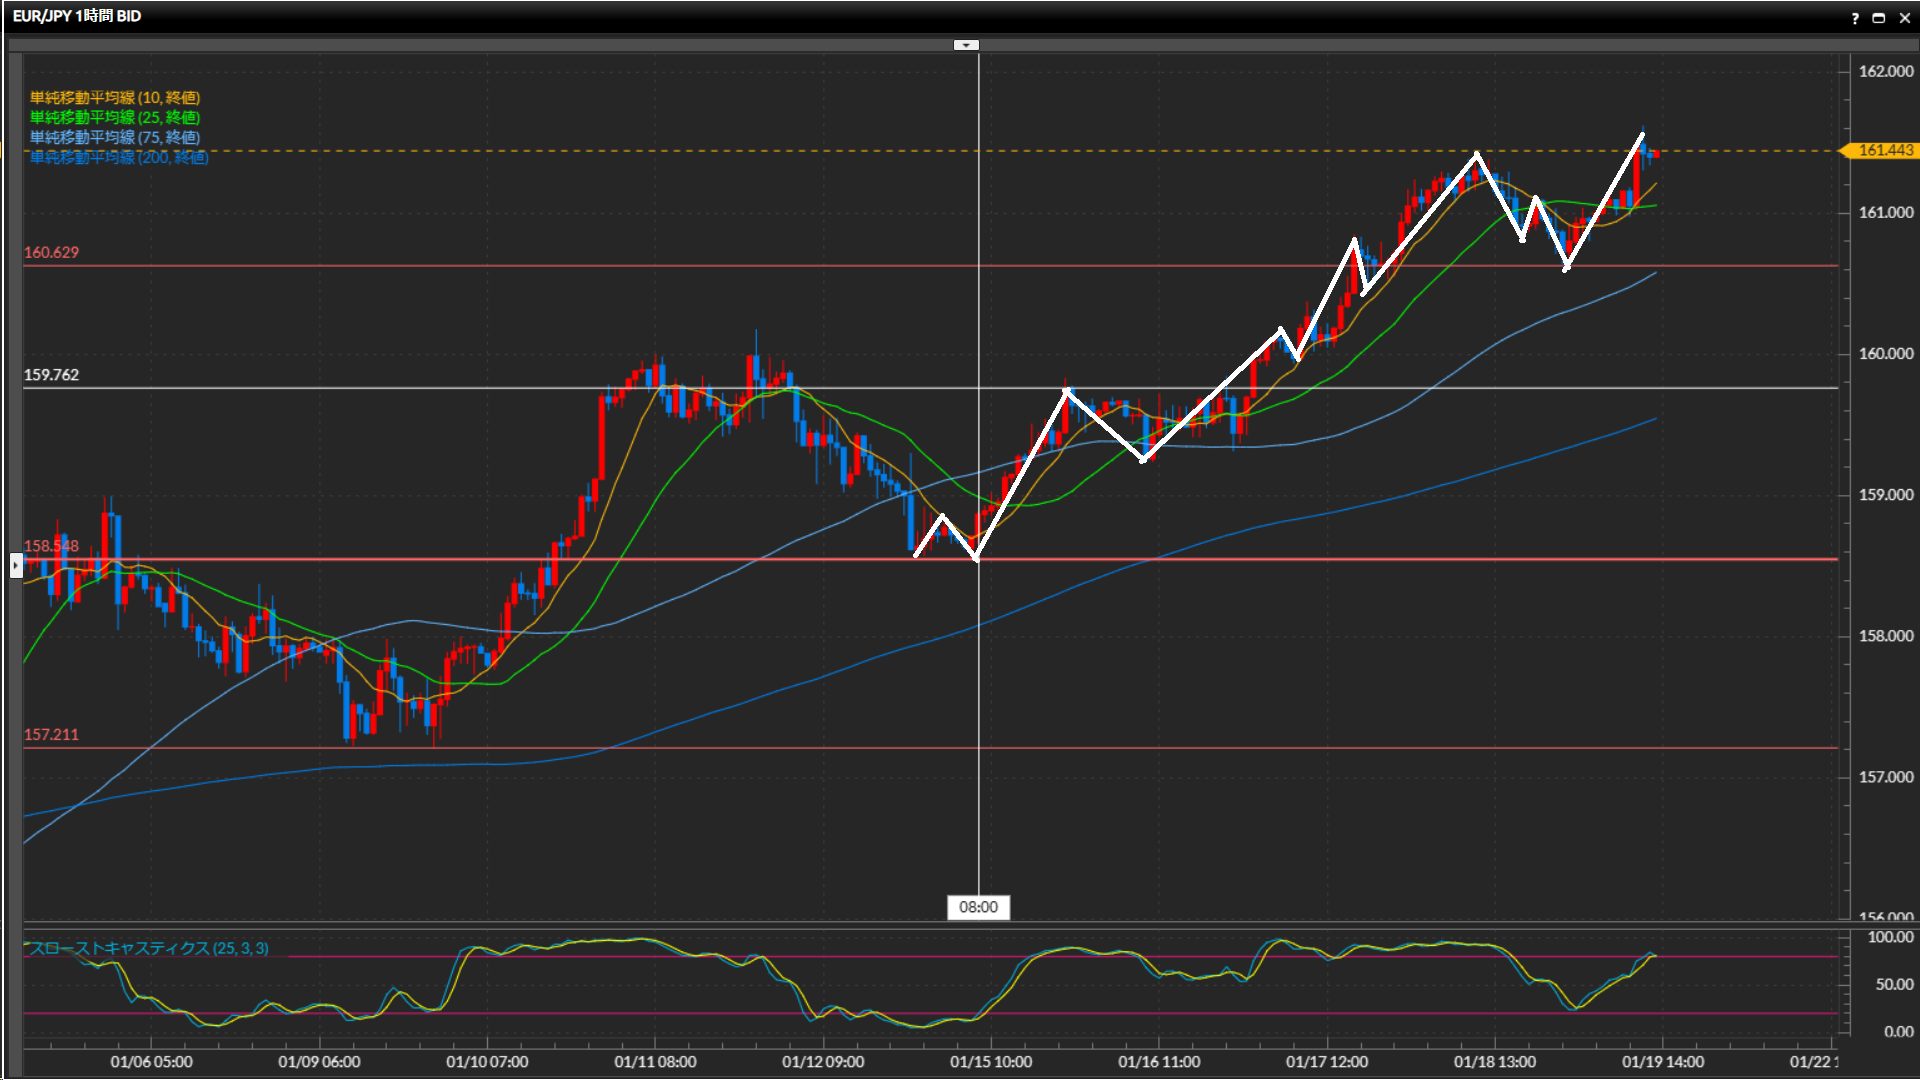Screen dimensions: 1920x1080
Task: Select the white 159.762 horizontal line label
Action: click(51, 375)
